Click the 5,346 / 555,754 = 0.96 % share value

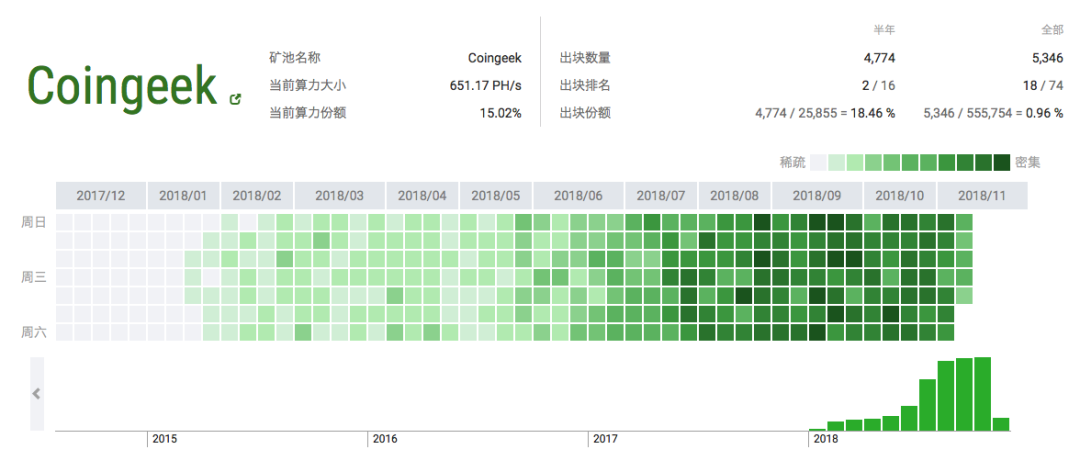point(993,114)
